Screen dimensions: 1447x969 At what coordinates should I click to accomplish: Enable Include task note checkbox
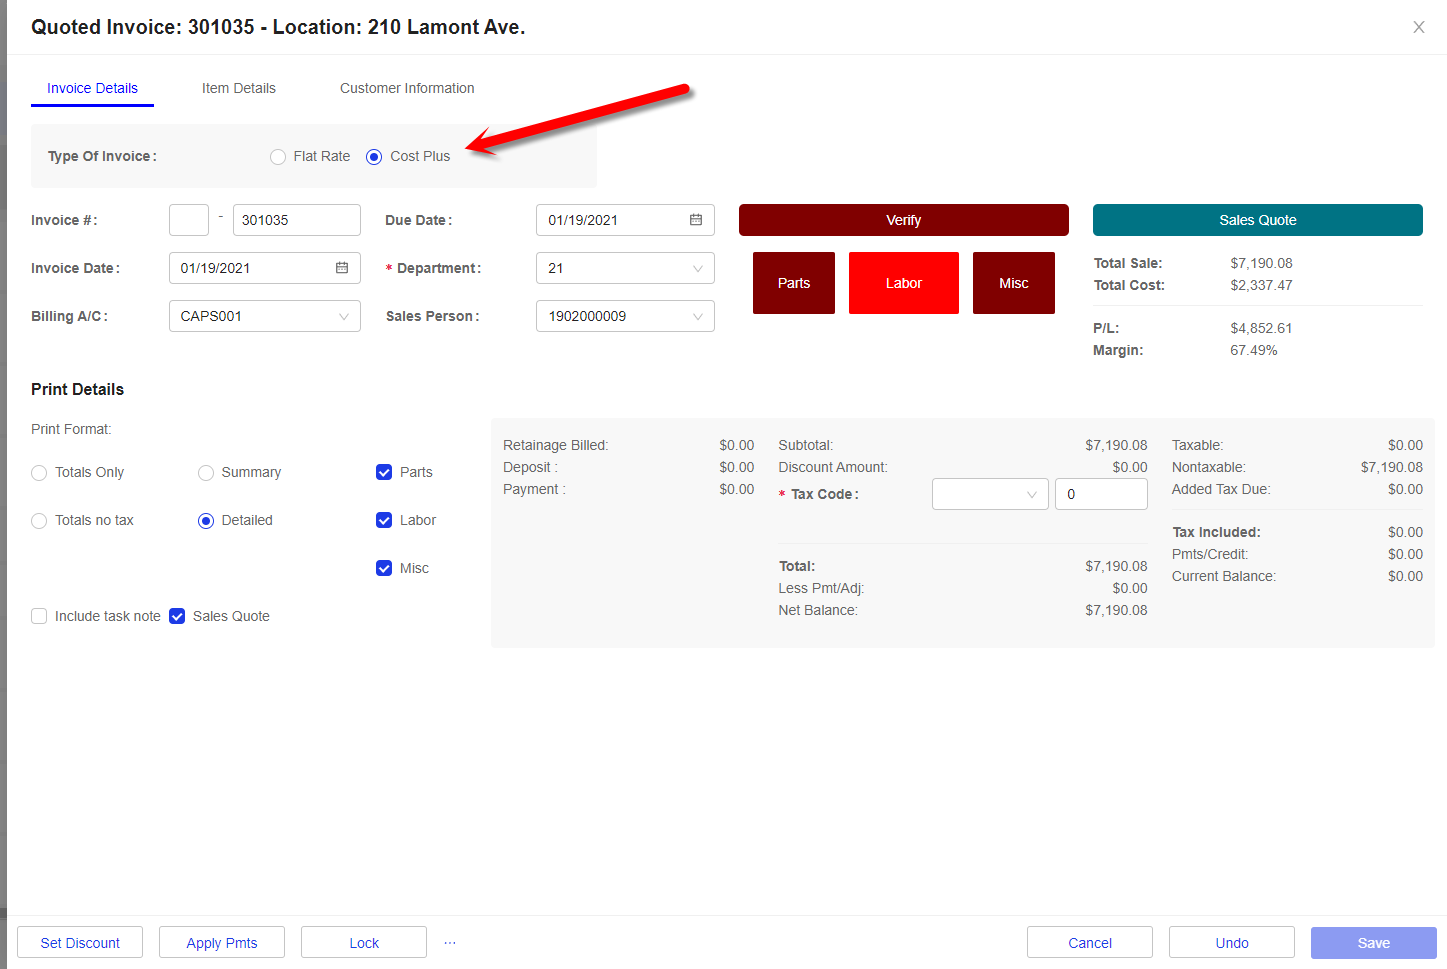tap(39, 617)
